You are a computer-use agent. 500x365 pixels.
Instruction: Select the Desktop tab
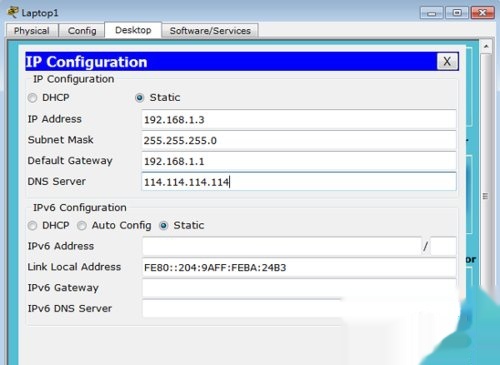click(133, 30)
